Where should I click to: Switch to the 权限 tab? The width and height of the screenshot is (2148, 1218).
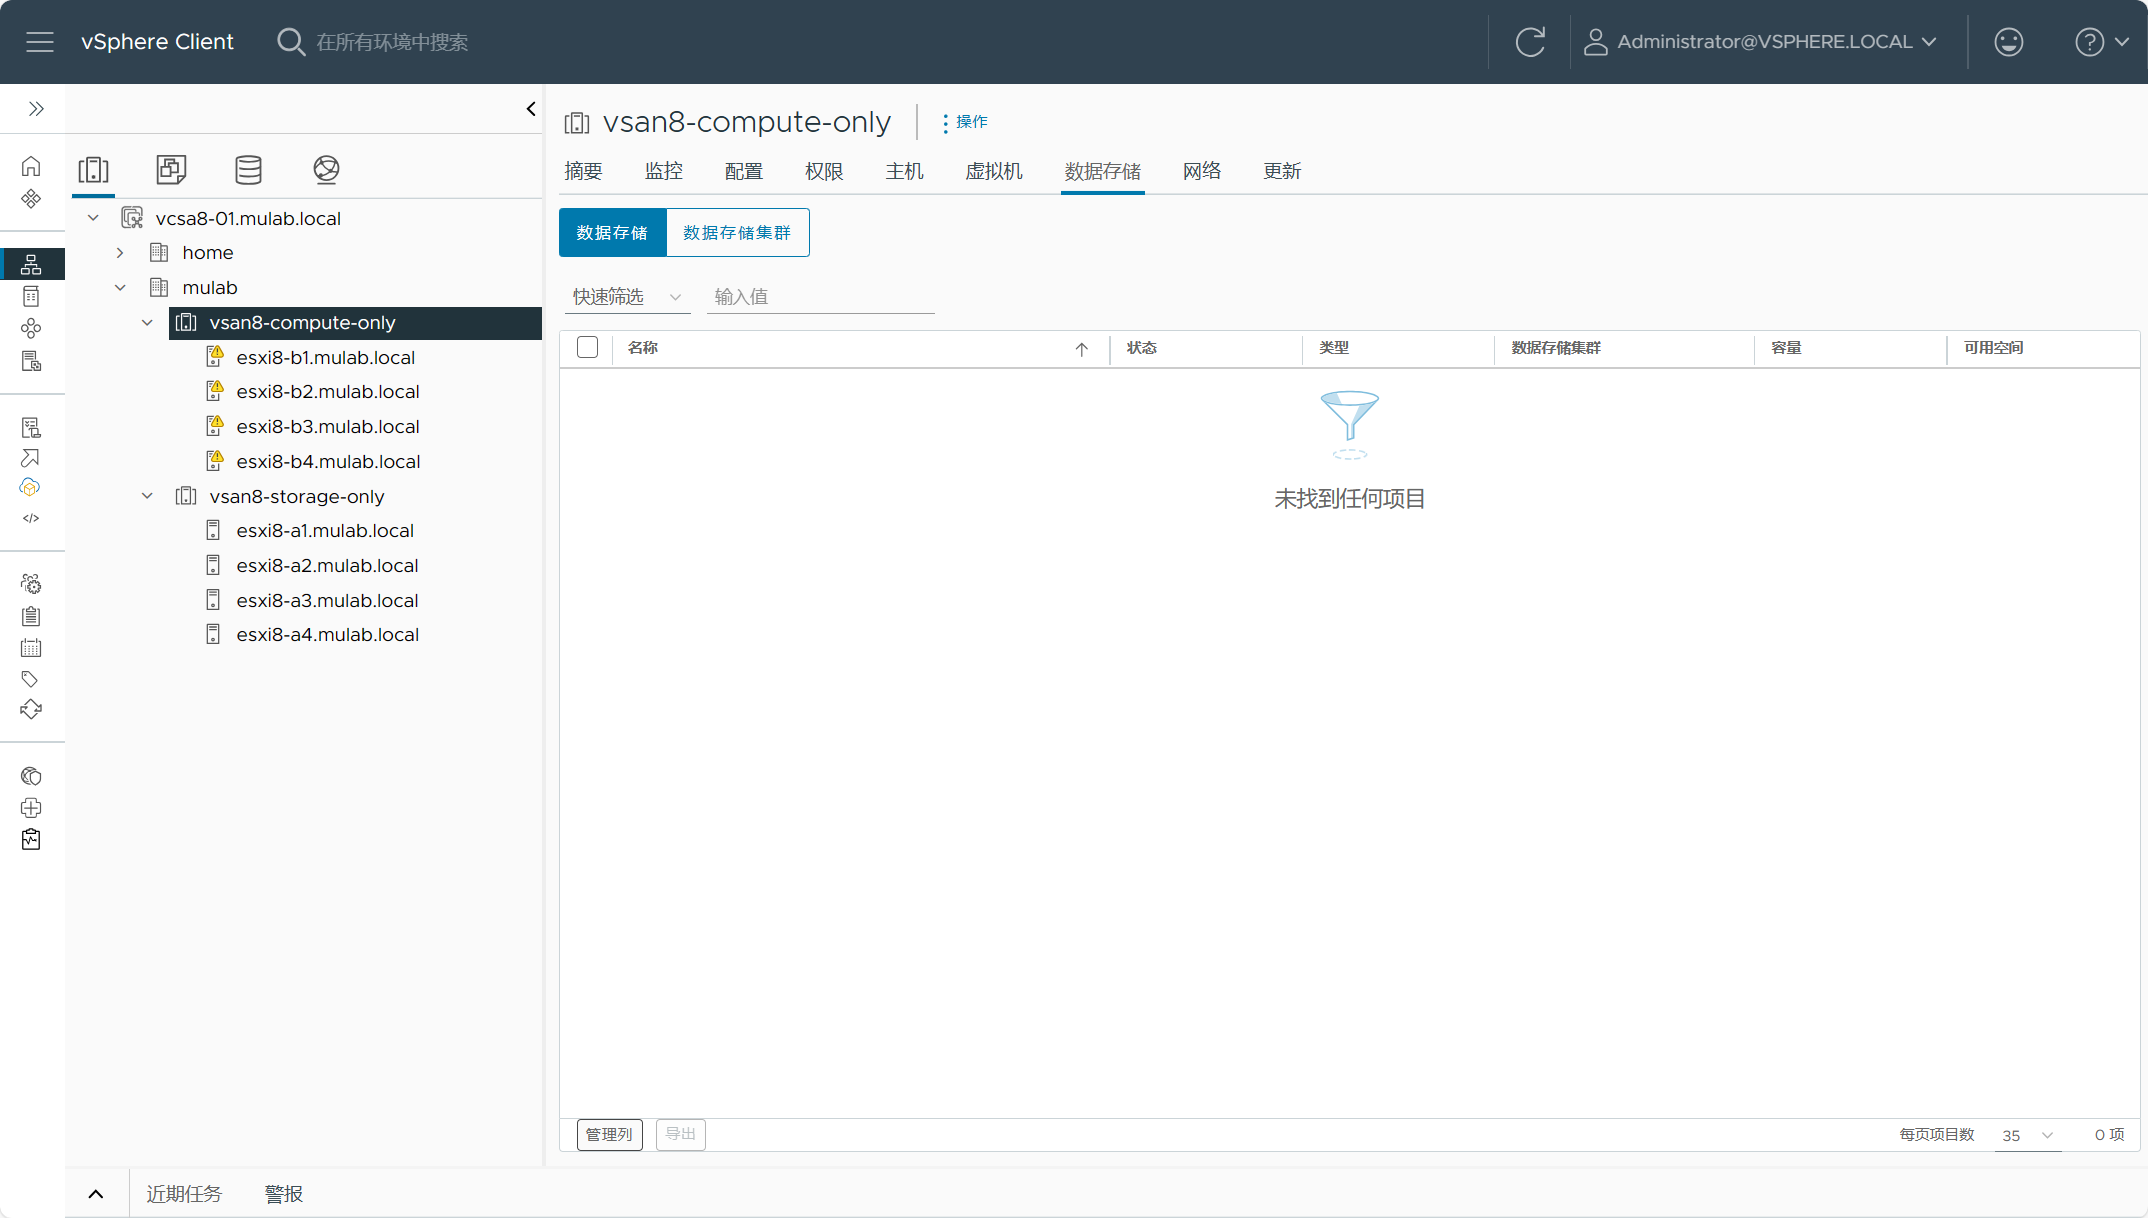click(824, 171)
